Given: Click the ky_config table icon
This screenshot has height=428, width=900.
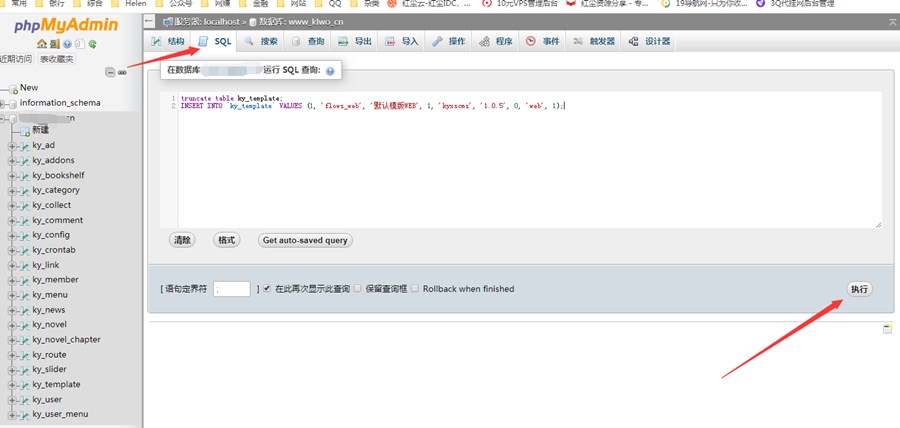Looking at the screenshot, I should 24,236.
